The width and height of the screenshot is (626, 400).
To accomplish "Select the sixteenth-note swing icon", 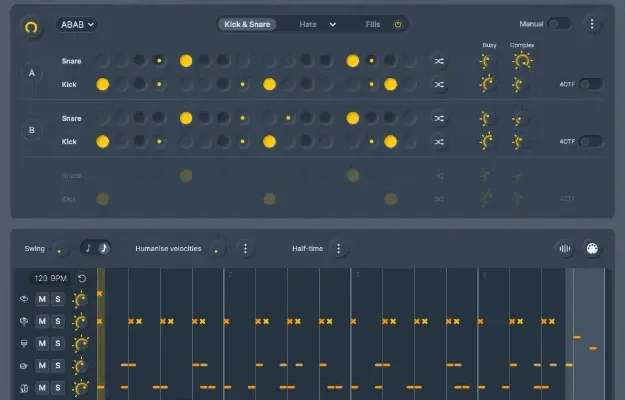I will click(104, 248).
